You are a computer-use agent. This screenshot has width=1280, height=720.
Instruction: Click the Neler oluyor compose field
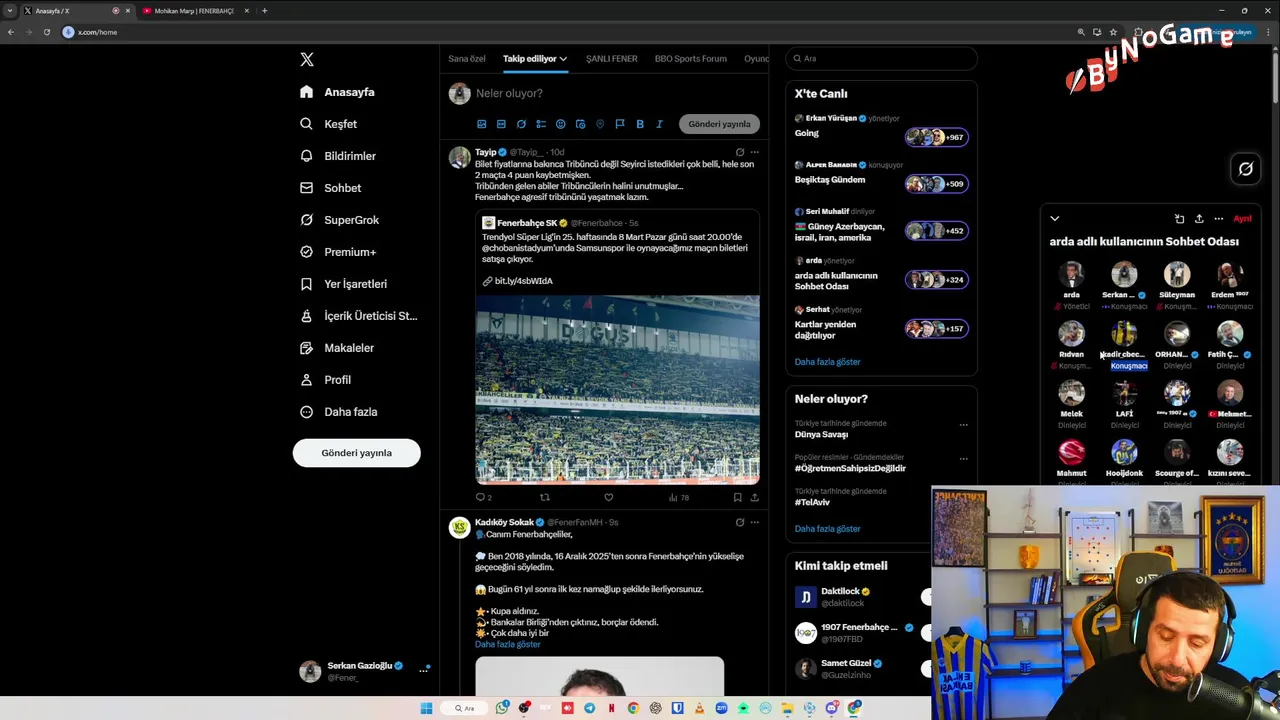(x=617, y=93)
